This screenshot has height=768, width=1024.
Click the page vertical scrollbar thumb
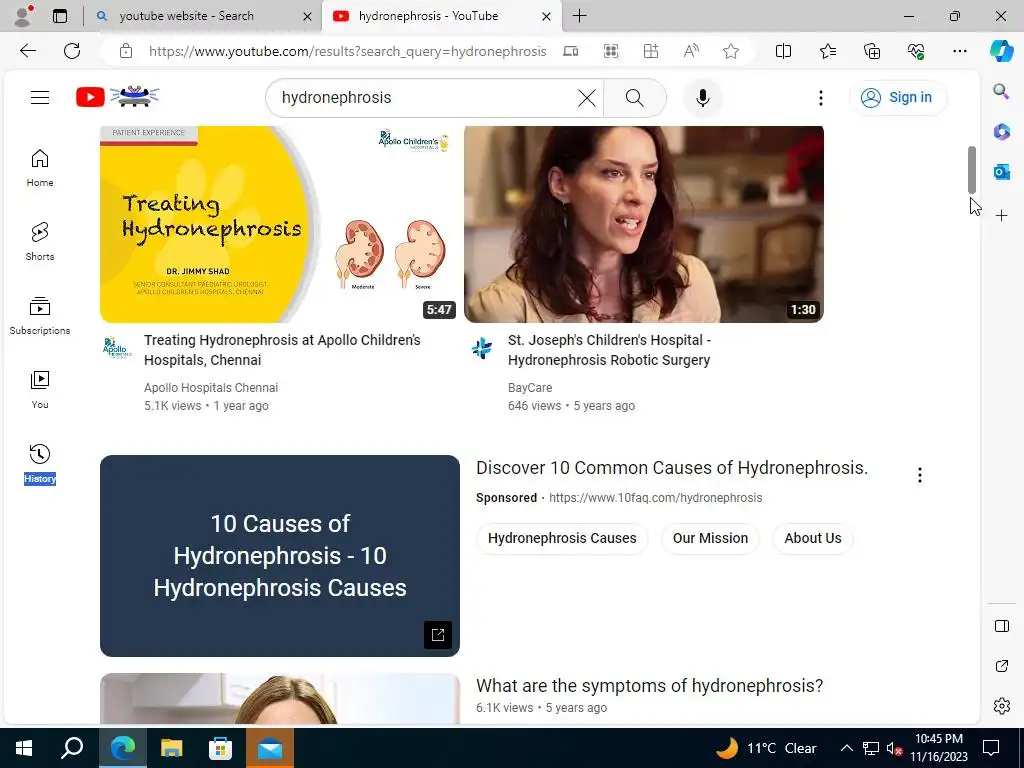point(972,170)
